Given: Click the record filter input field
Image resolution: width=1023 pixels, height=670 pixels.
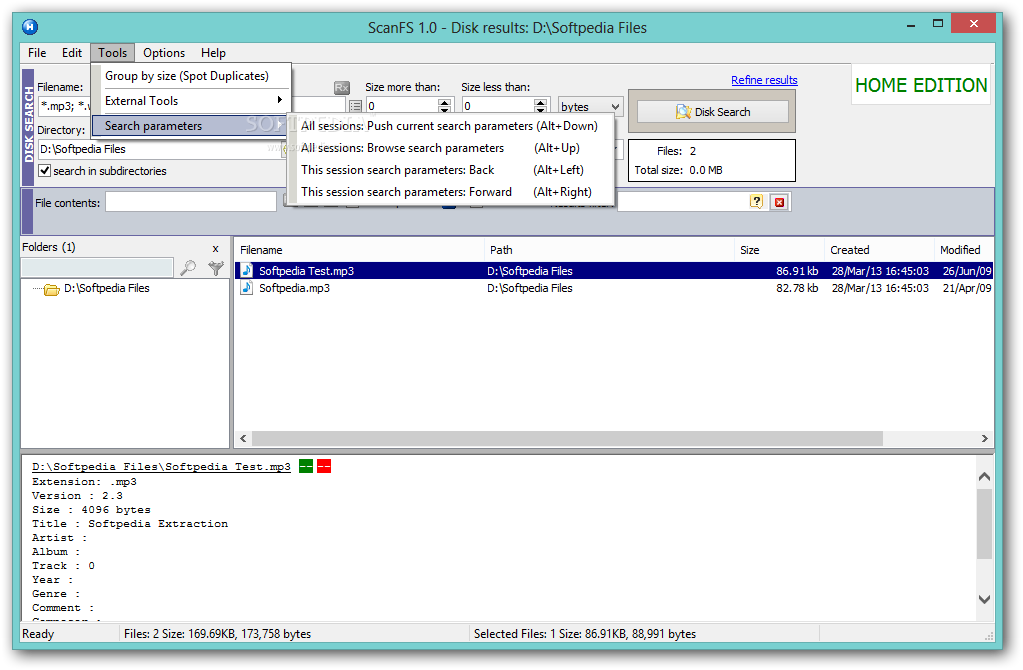Looking at the screenshot, I should coord(682,202).
